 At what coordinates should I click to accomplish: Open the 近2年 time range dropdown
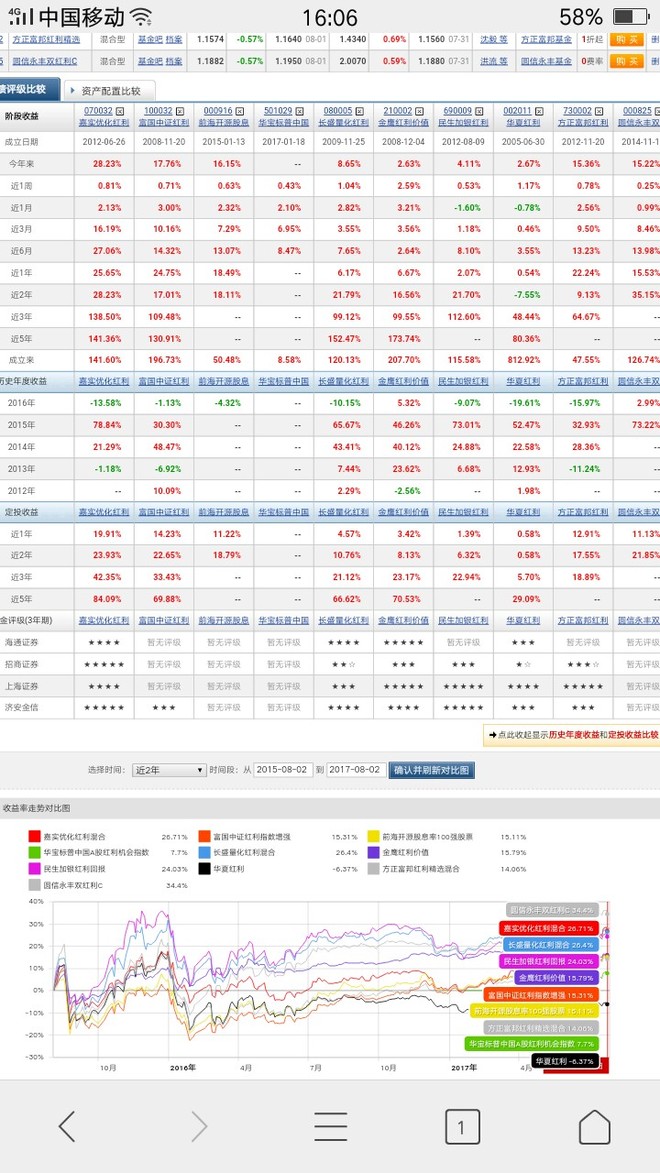pos(169,770)
